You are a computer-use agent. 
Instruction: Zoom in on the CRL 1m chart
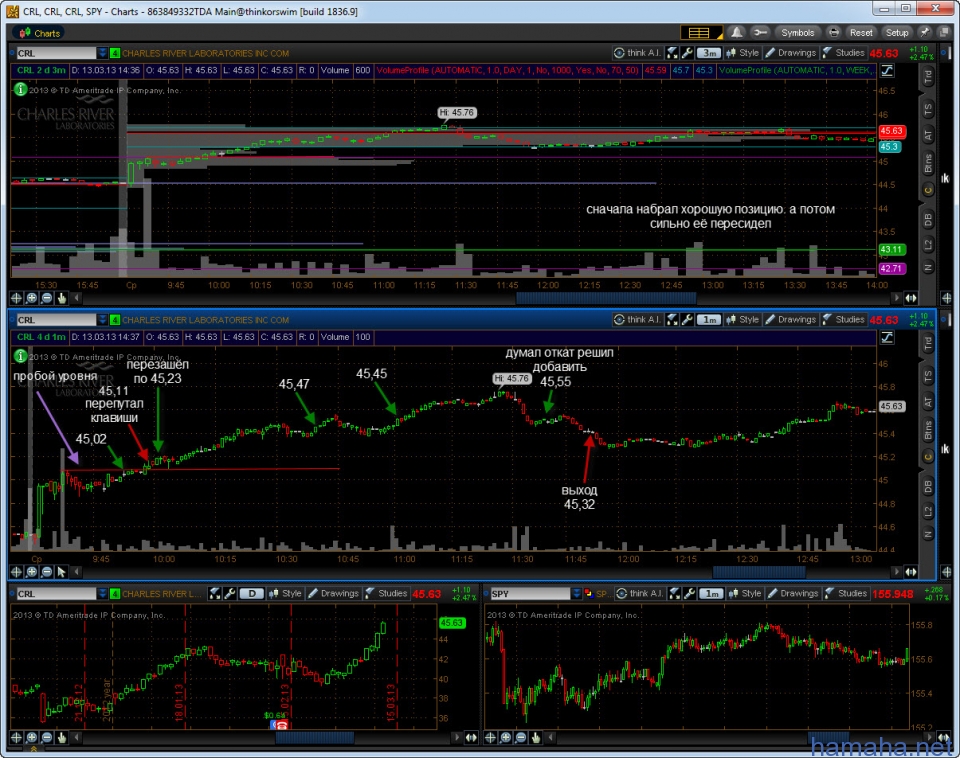click(31, 572)
